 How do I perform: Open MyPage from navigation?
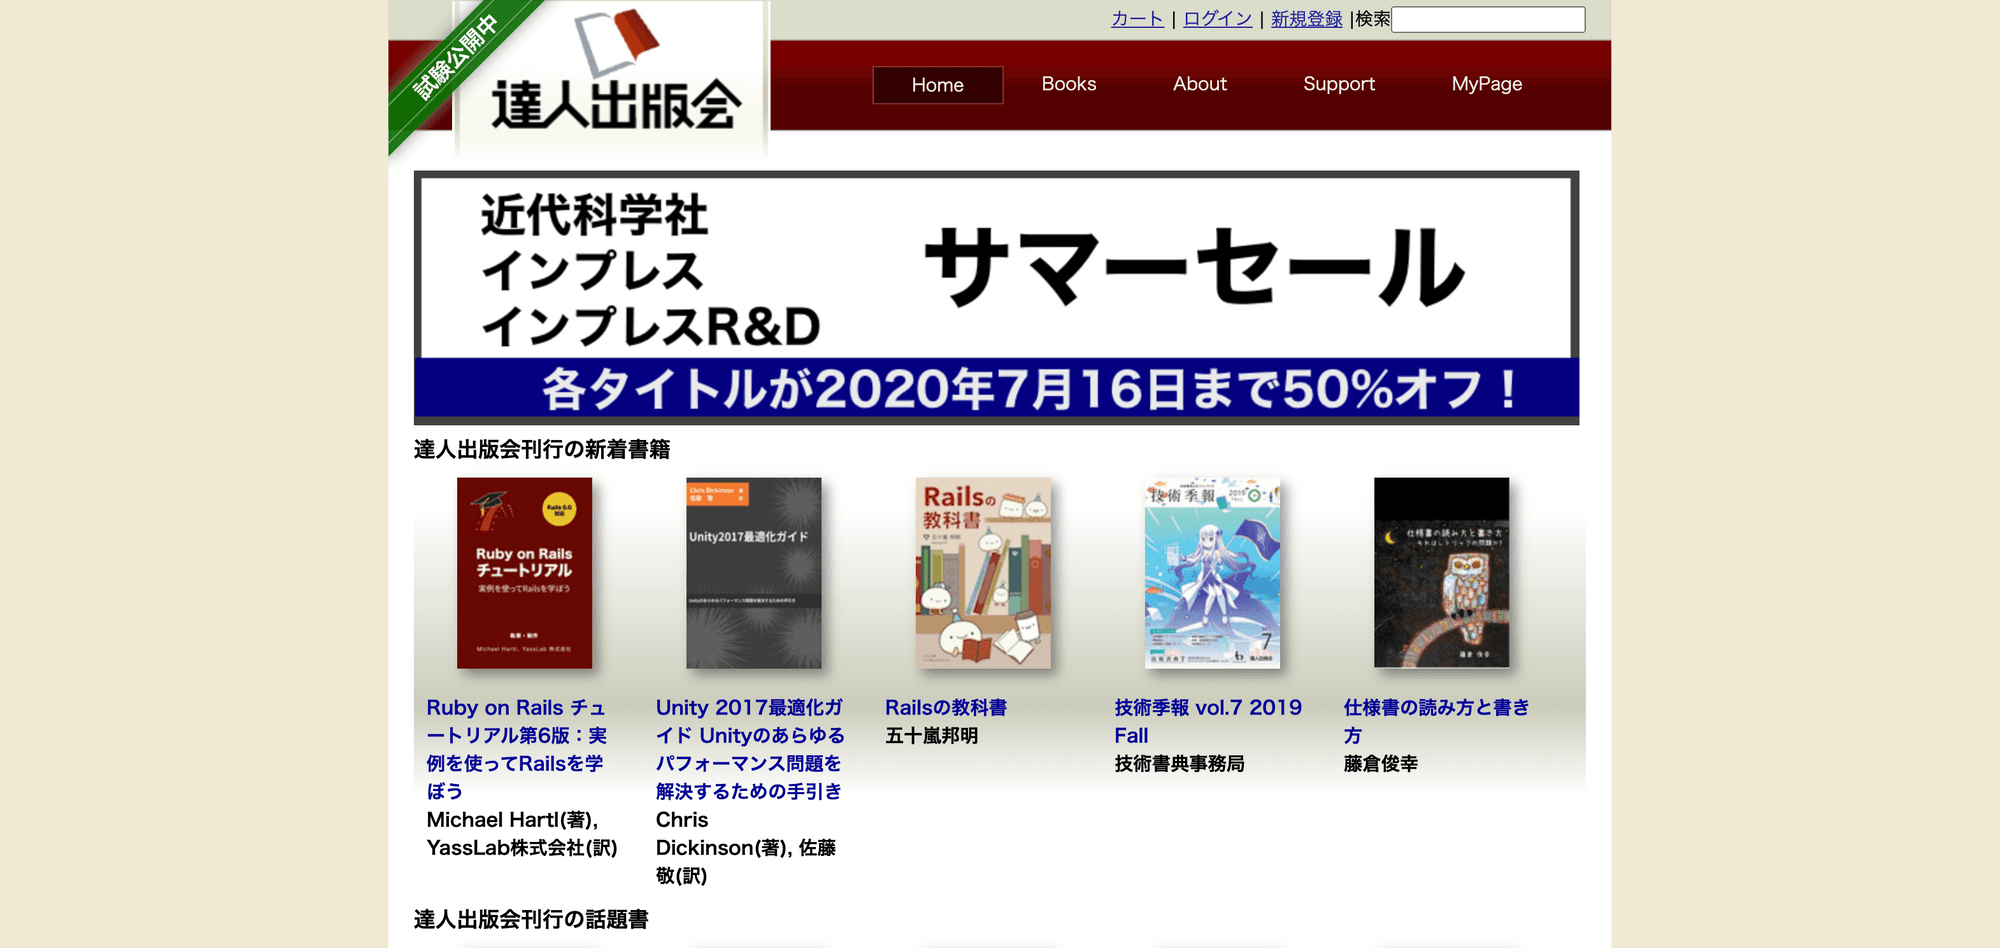click(x=1486, y=84)
